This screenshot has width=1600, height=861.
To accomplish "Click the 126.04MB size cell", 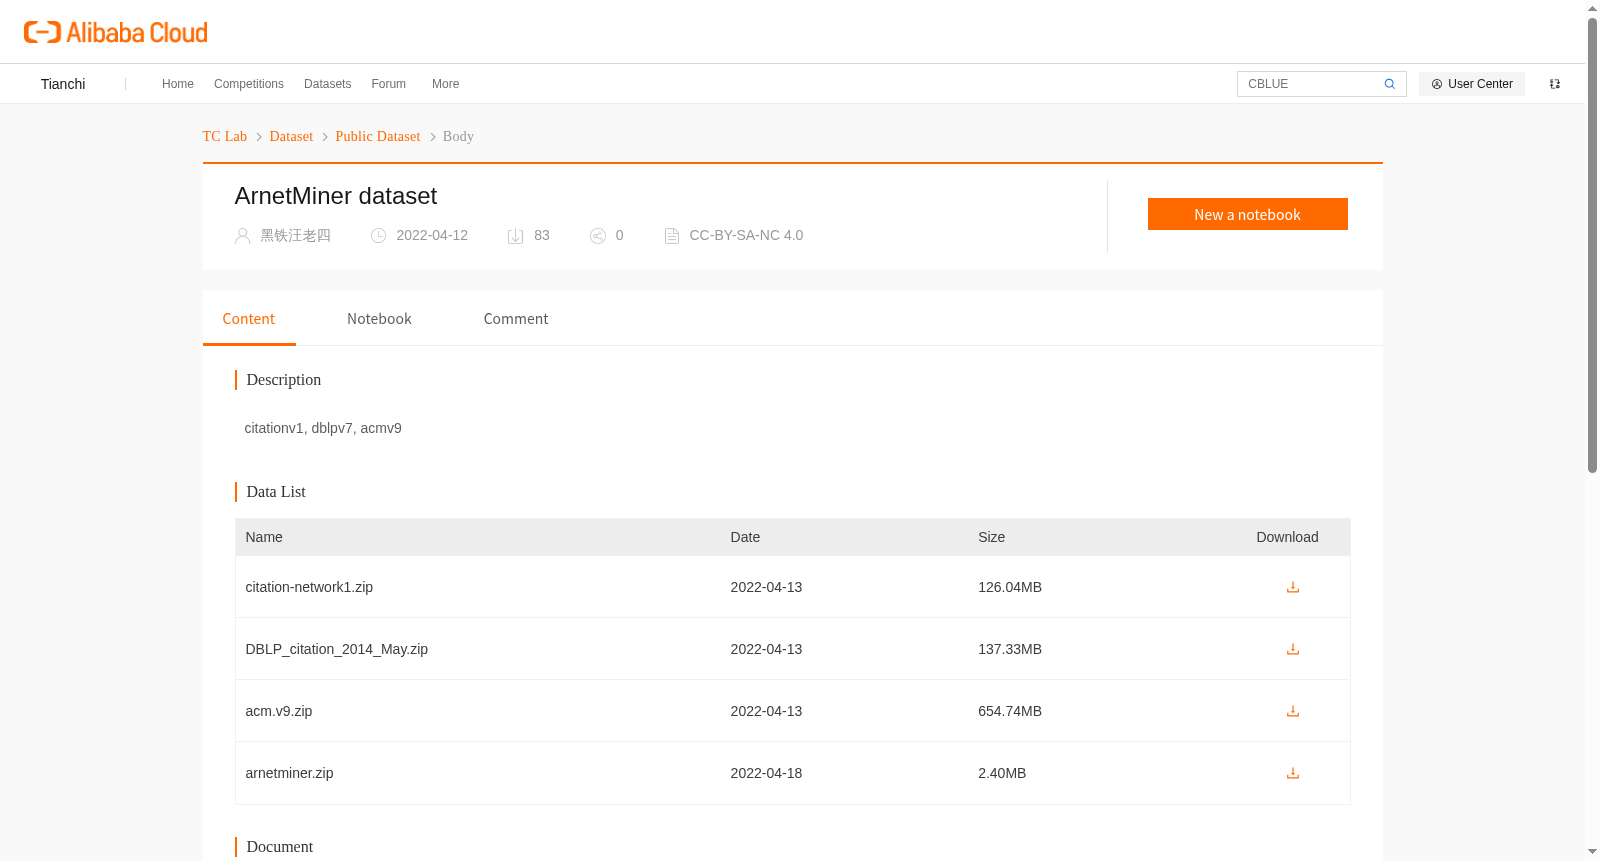I will pyautogui.click(x=1010, y=587).
